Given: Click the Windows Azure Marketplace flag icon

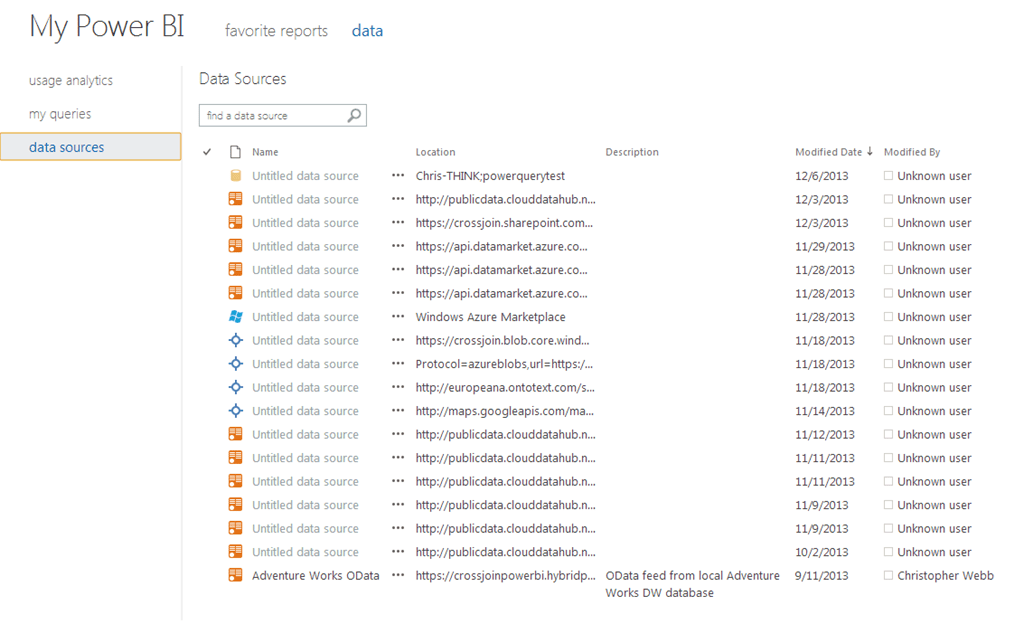Looking at the screenshot, I should click(236, 317).
